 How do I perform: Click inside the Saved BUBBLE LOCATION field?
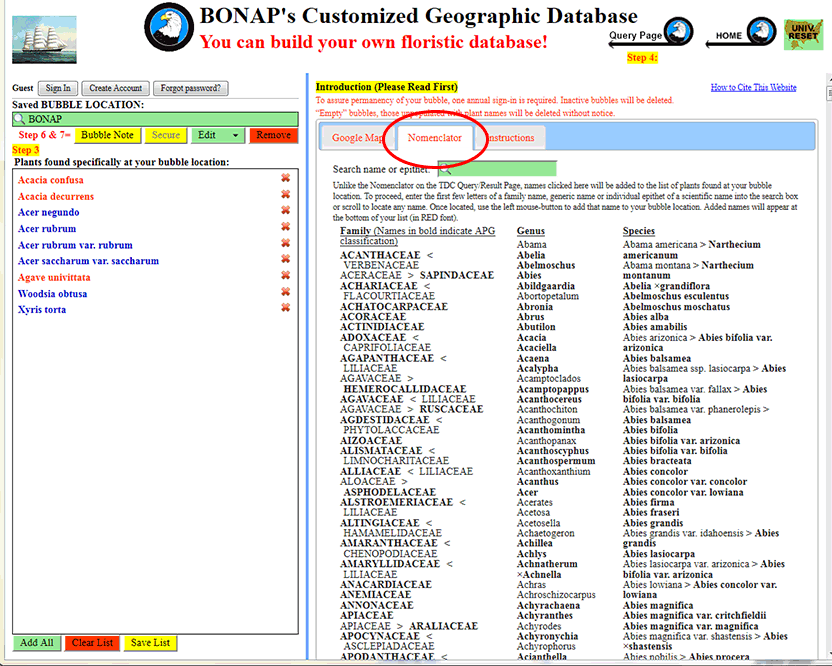(x=155, y=119)
